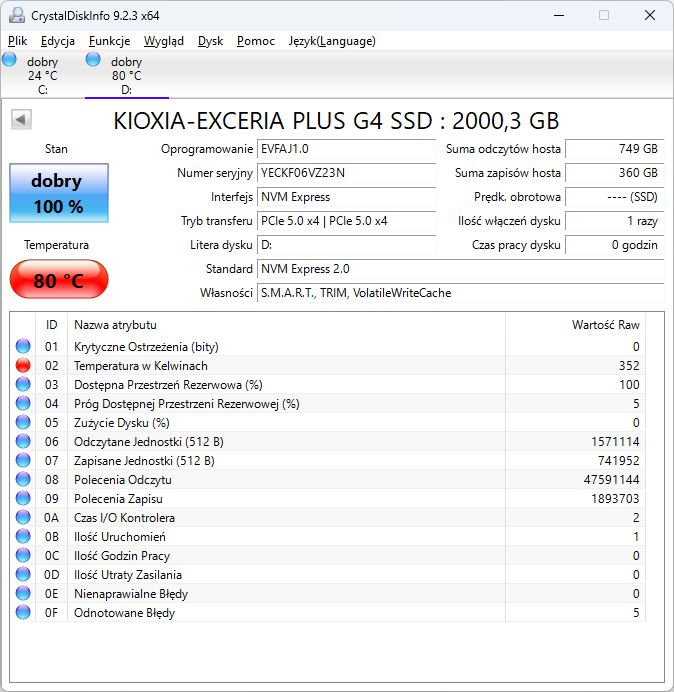The height and width of the screenshot is (692, 674).
Task: Open the Plik menu
Action: [18, 41]
